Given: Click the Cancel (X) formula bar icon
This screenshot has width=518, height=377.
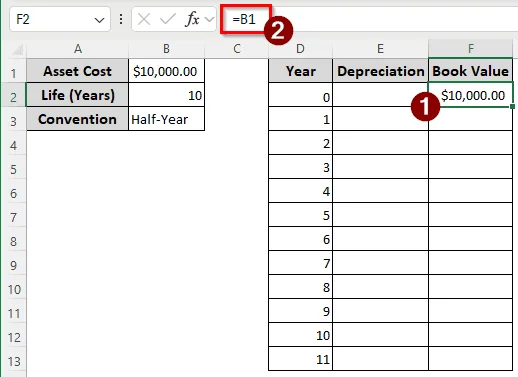Looking at the screenshot, I should point(144,19).
